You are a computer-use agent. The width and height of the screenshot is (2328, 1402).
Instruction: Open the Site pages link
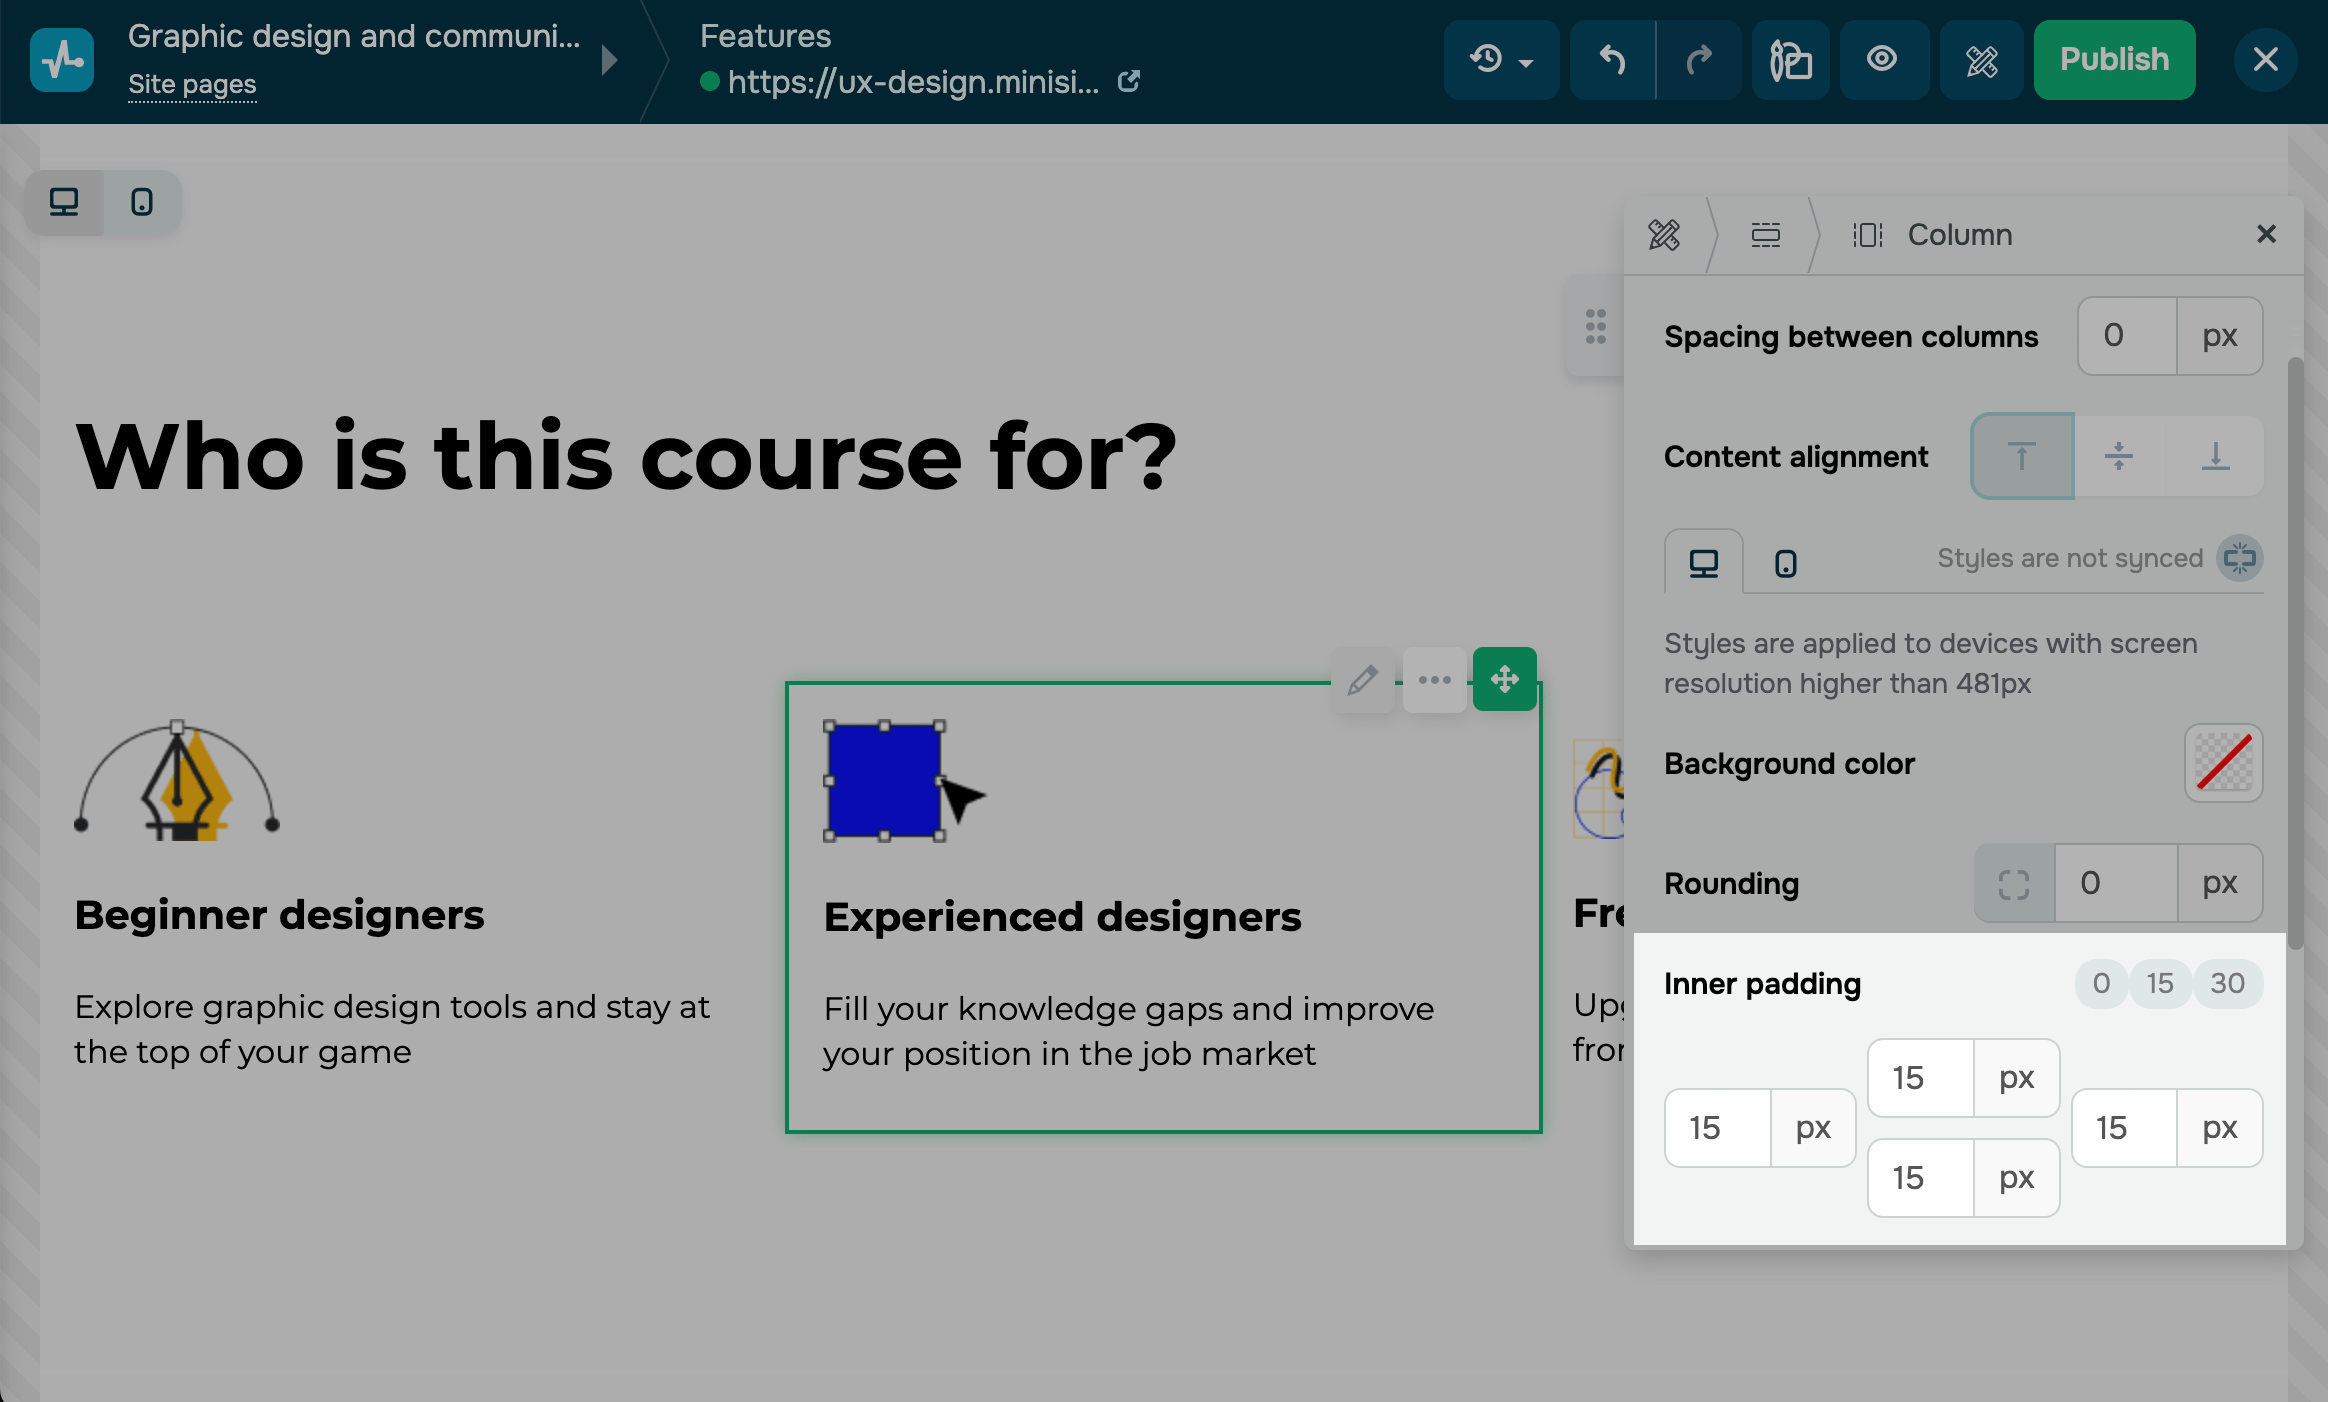pyautogui.click(x=192, y=85)
